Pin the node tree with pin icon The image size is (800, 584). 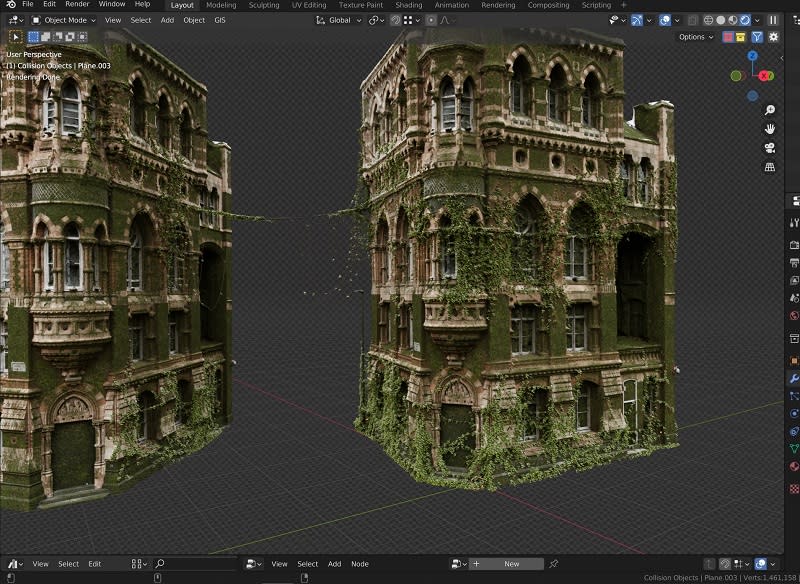click(x=553, y=564)
